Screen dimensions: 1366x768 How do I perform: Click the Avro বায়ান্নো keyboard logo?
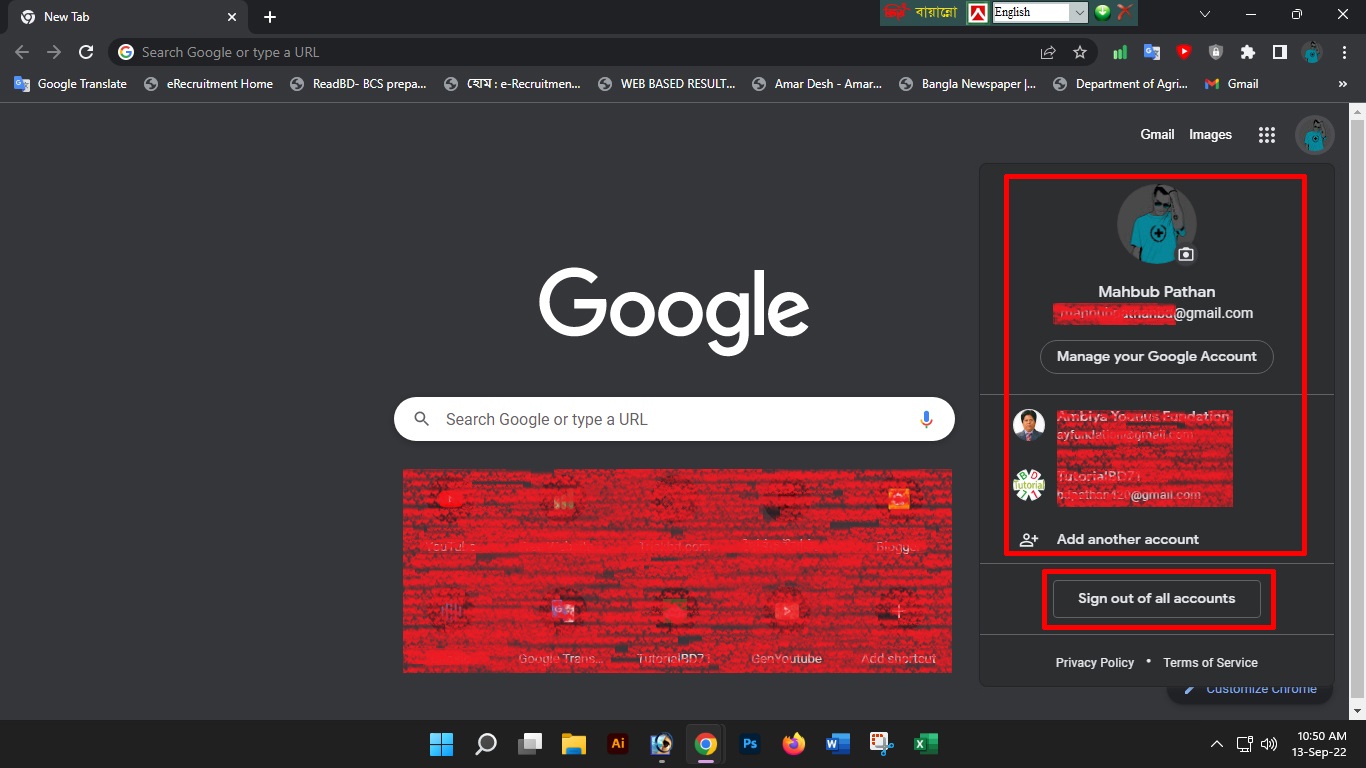pos(921,12)
